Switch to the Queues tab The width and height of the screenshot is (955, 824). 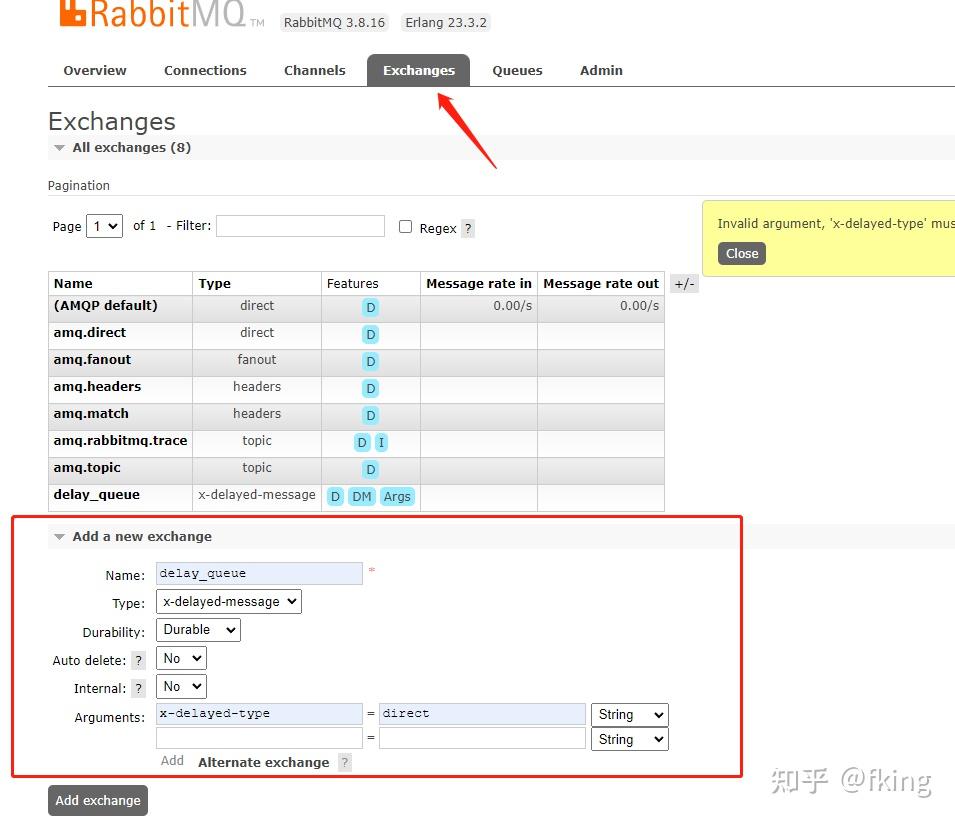tap(517, 70)
